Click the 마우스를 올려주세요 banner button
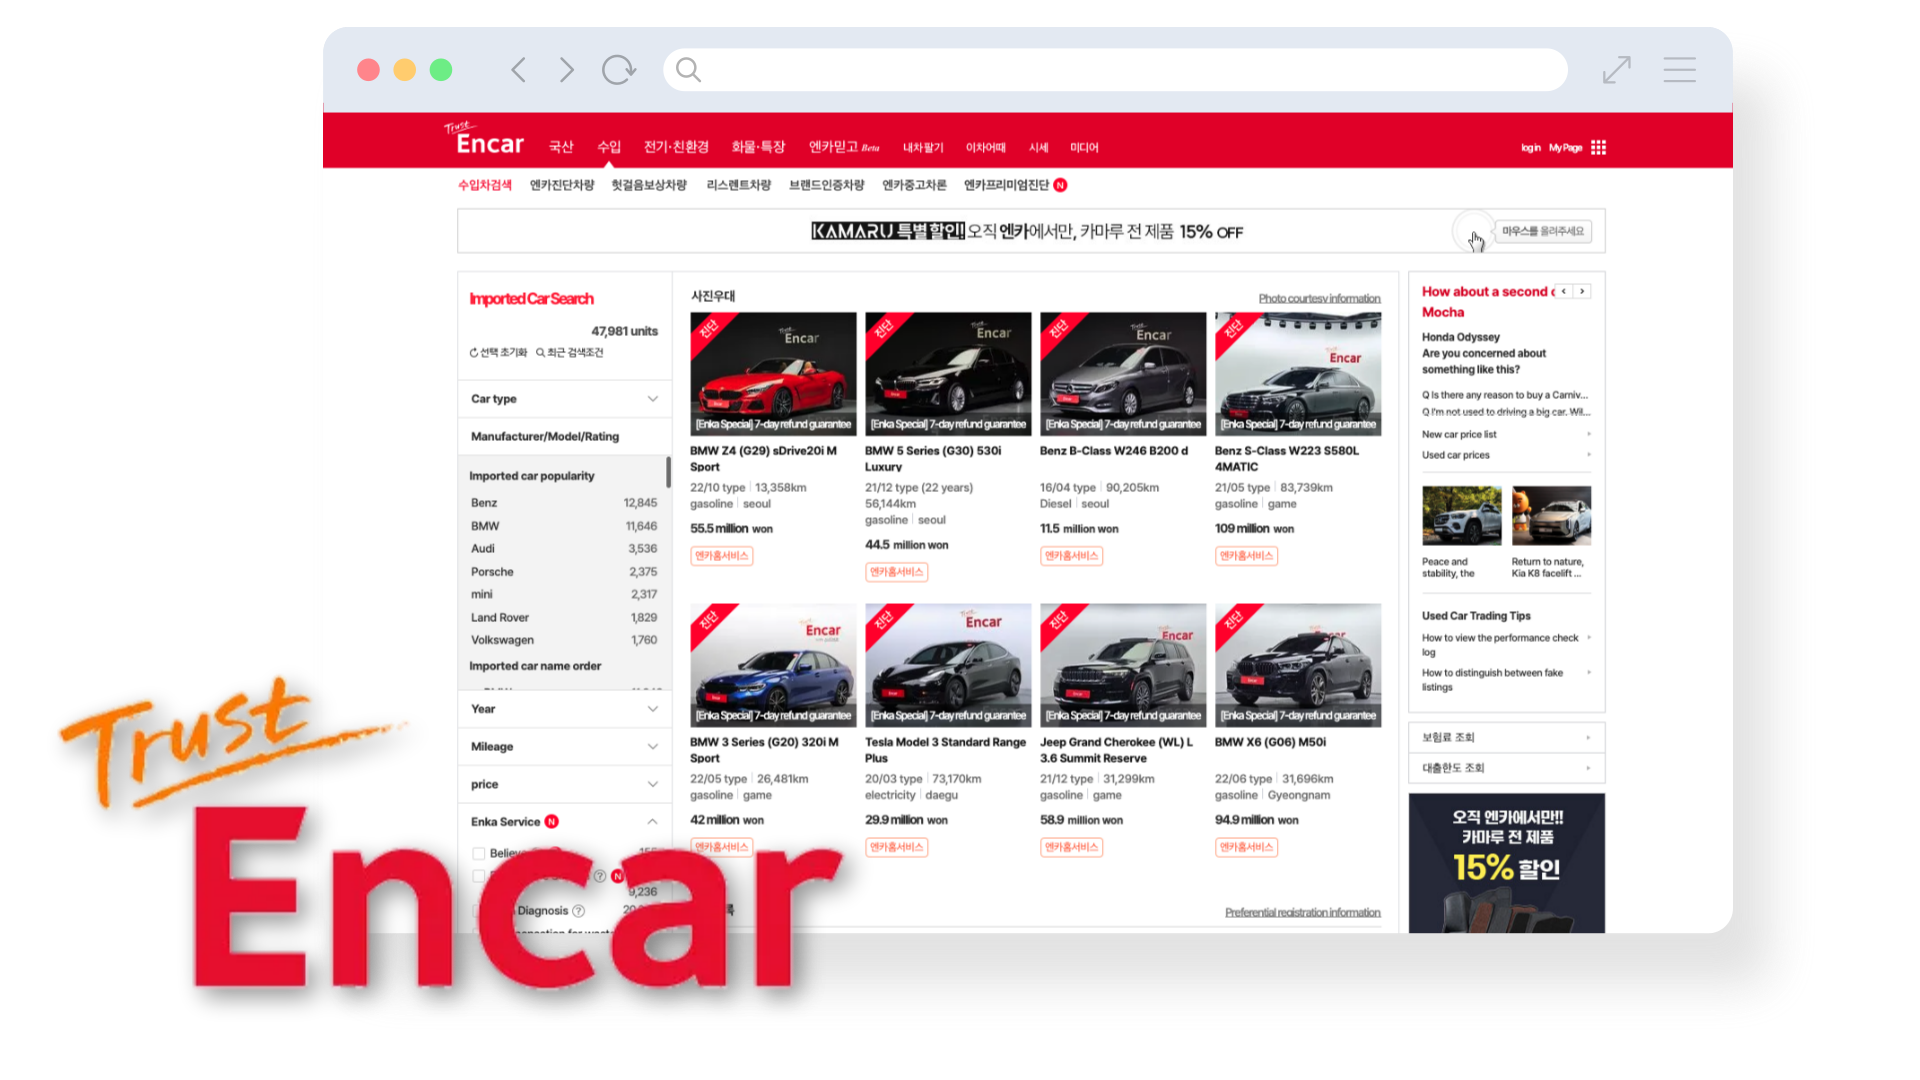 tap(1542, 232)
